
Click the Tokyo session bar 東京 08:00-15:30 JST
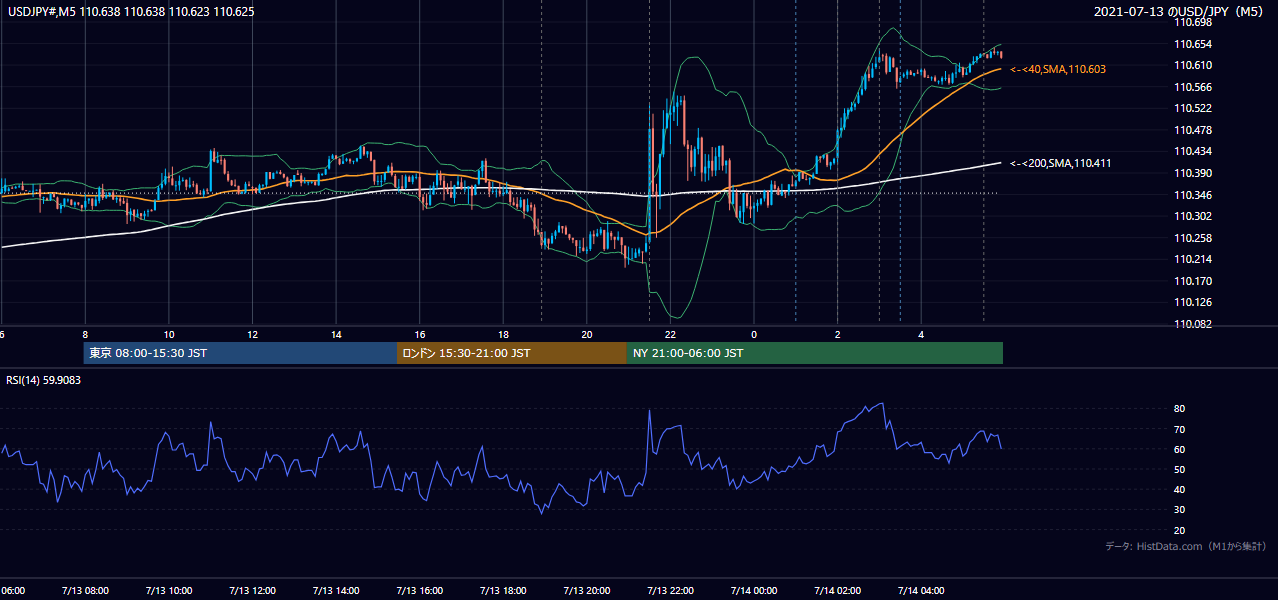[240, 353]
